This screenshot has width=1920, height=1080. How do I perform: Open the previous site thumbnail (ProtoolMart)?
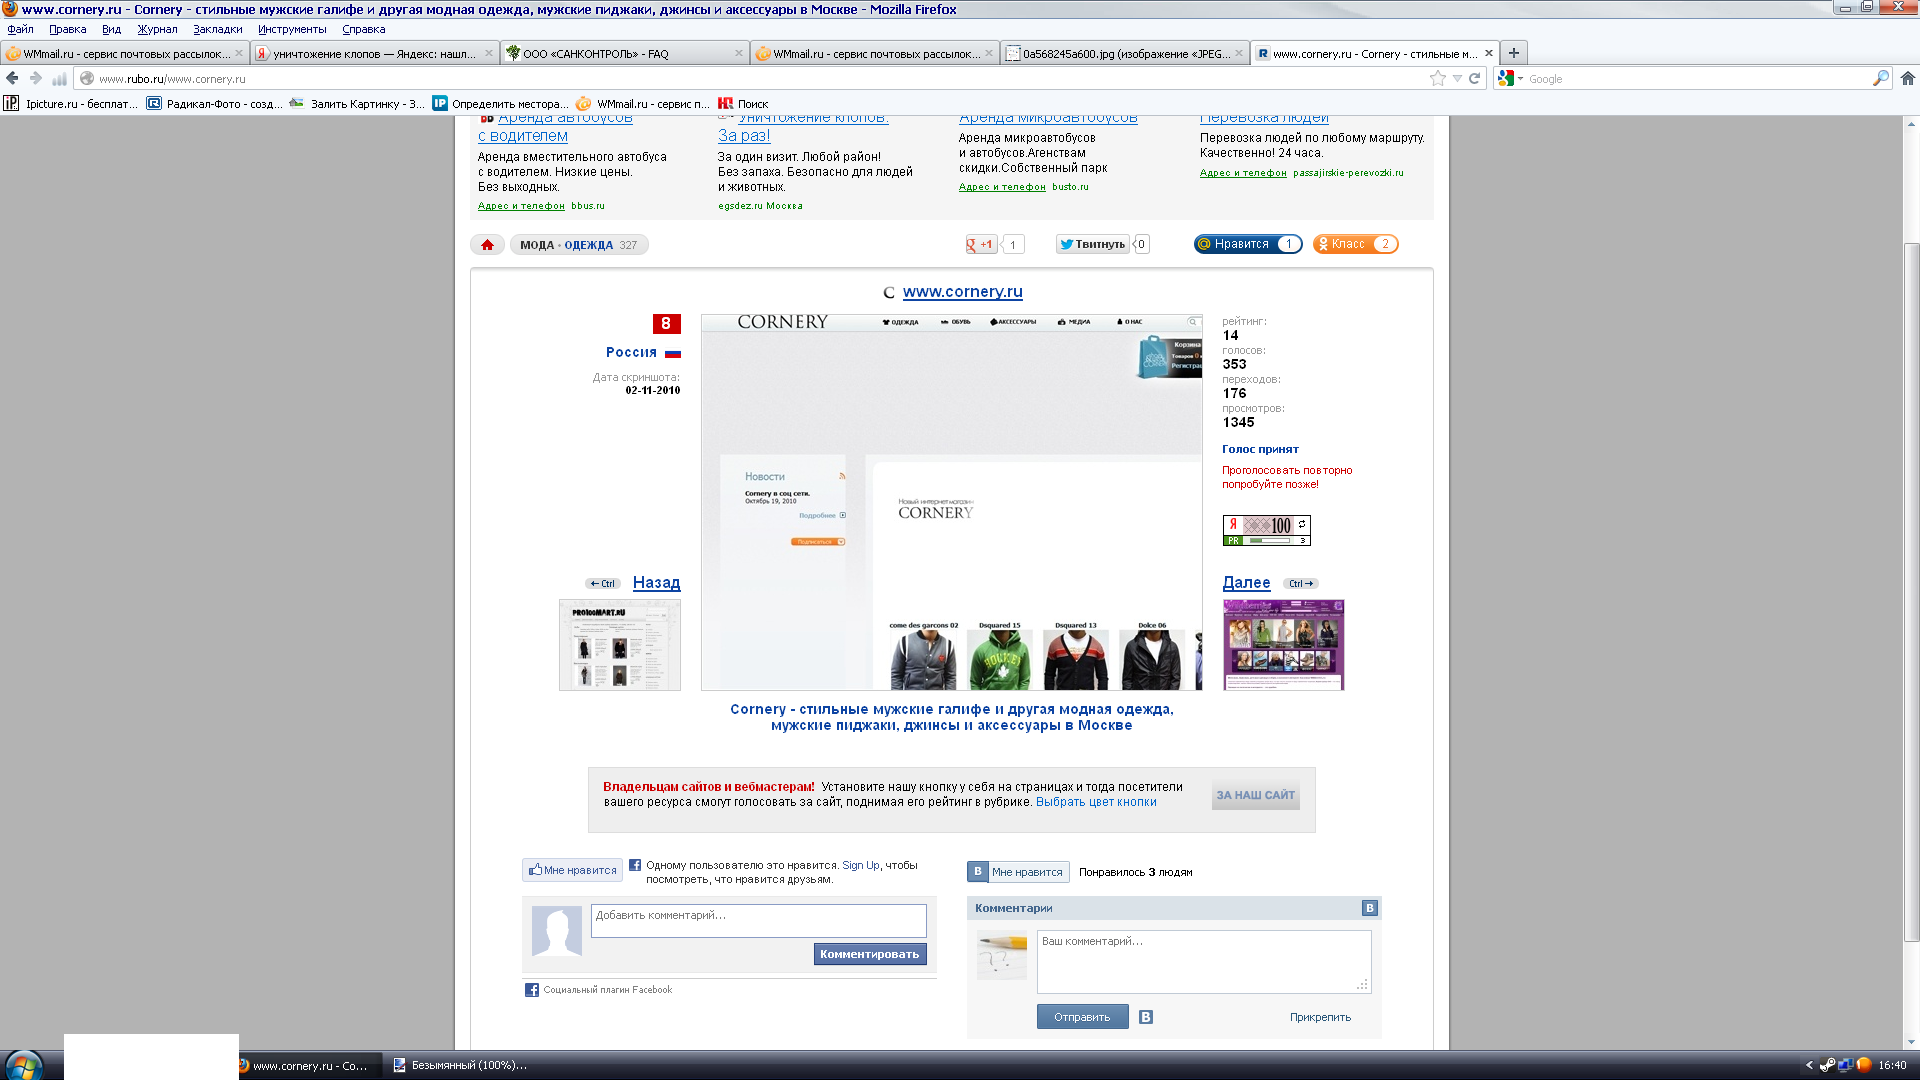point(619,645)
